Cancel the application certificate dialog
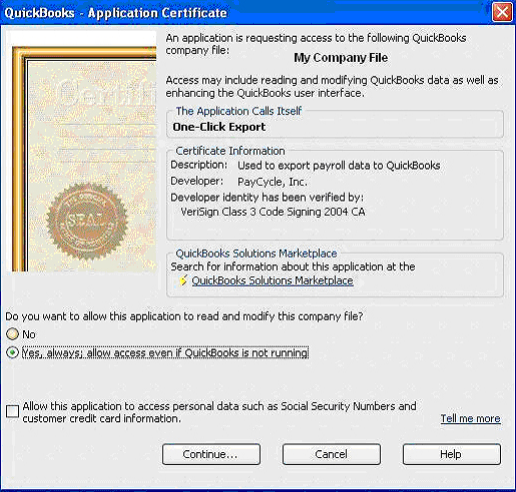The height and width of the screenshot is (492, 516). (x=331, y=454)
